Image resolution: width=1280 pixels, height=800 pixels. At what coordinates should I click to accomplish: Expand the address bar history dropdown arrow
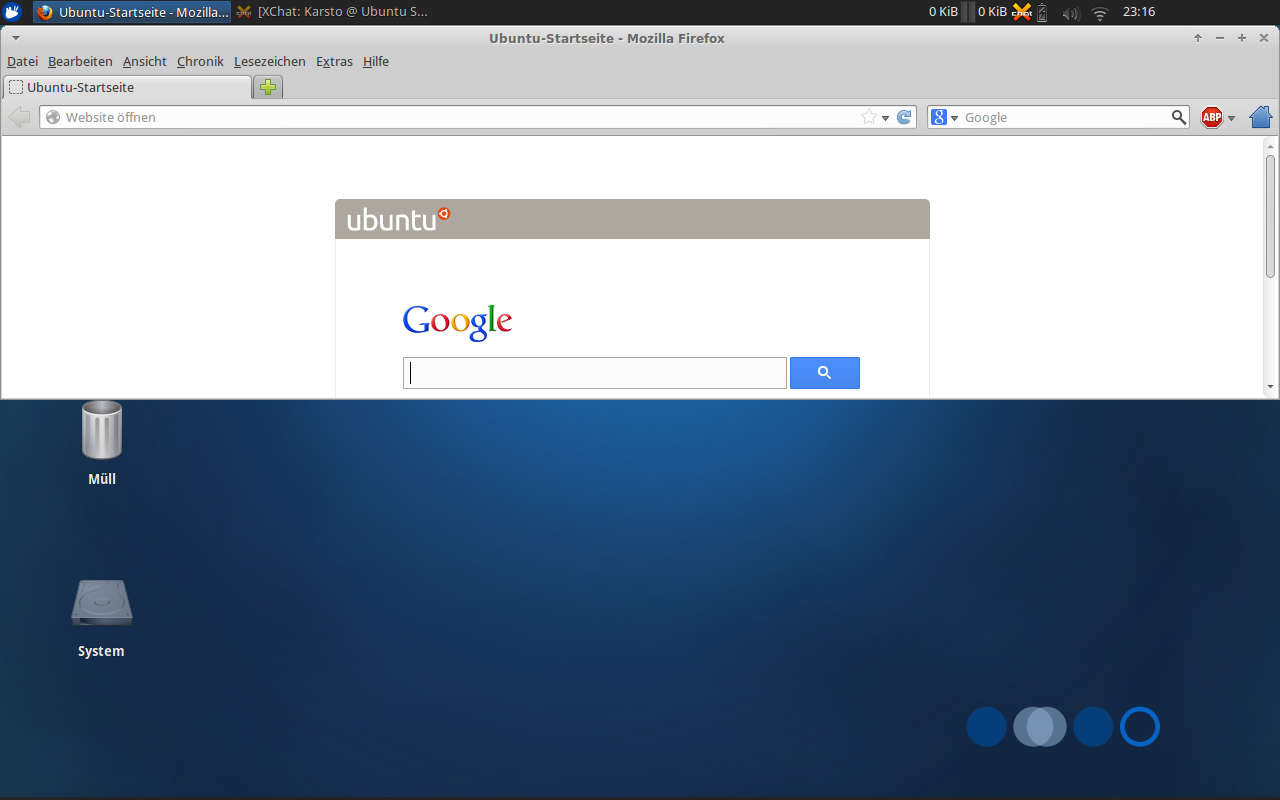[x=885, y=118]
